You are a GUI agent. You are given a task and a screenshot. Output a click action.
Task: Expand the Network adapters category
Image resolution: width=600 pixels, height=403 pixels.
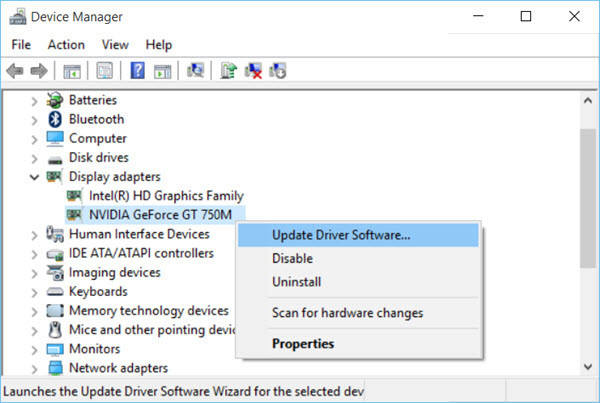tap(34, 369)
